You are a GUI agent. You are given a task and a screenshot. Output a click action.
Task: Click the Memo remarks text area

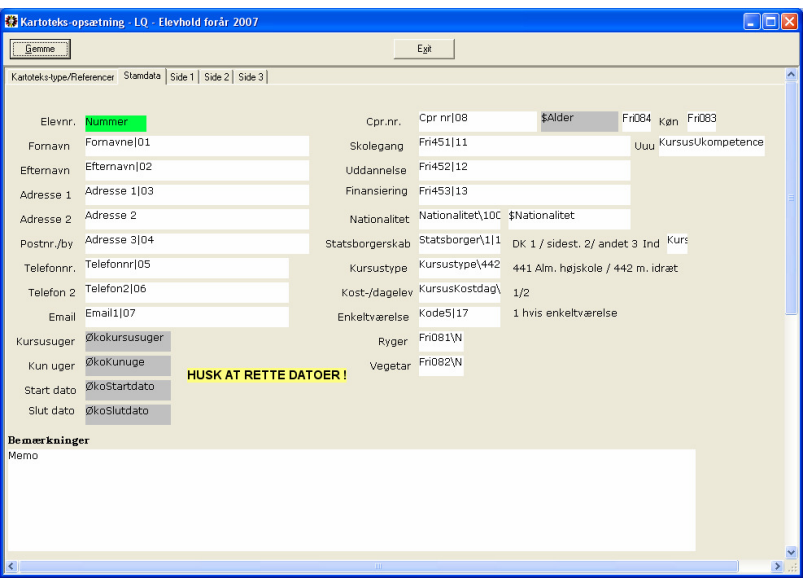352,500
